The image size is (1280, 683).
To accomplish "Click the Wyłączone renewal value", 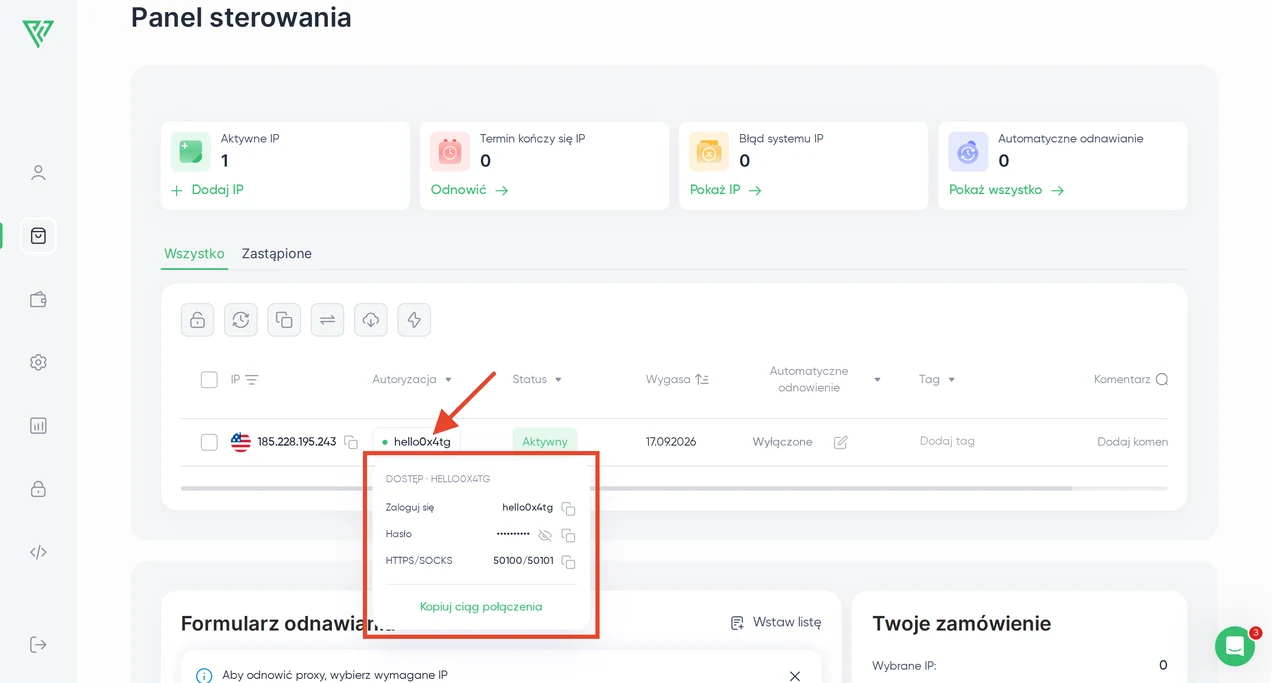I will 783,442.
